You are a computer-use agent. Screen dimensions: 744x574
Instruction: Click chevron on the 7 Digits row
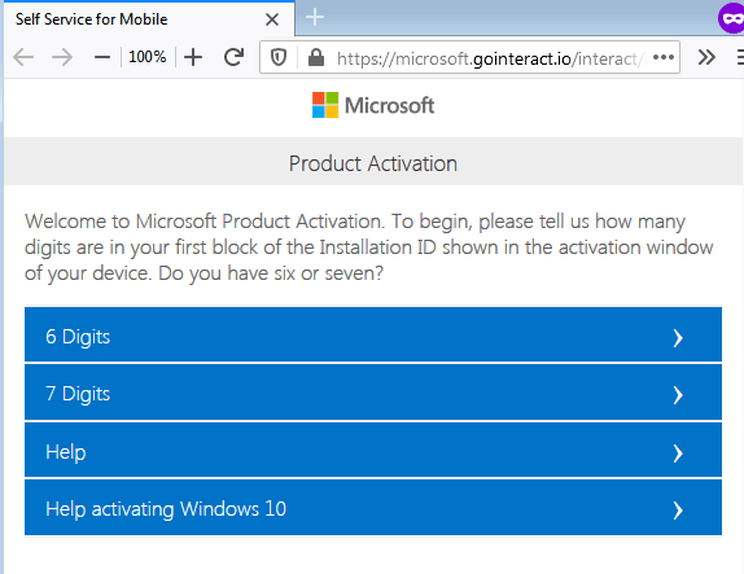(x=678, y=395)
